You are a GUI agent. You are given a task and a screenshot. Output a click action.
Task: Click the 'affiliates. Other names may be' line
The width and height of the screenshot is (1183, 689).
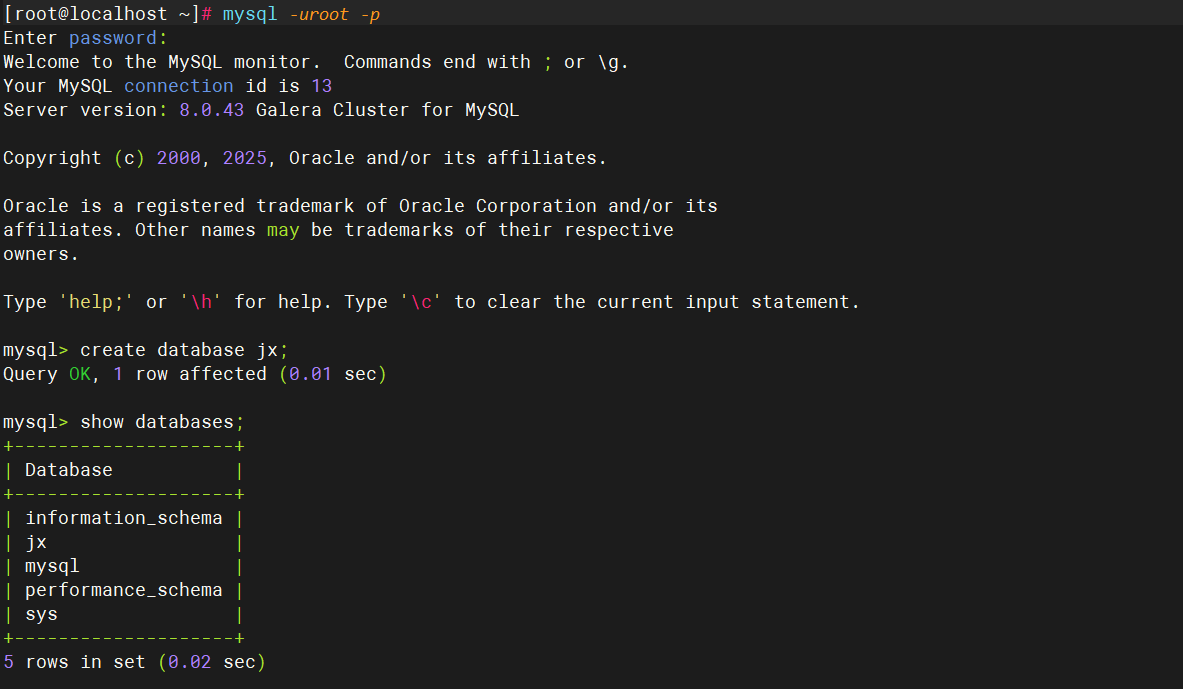(338, 230)
